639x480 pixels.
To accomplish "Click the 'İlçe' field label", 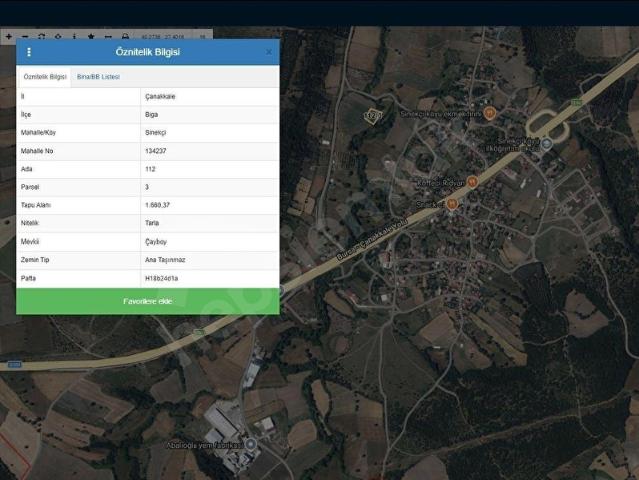I will pyautogui.click(x=26, y=114).
